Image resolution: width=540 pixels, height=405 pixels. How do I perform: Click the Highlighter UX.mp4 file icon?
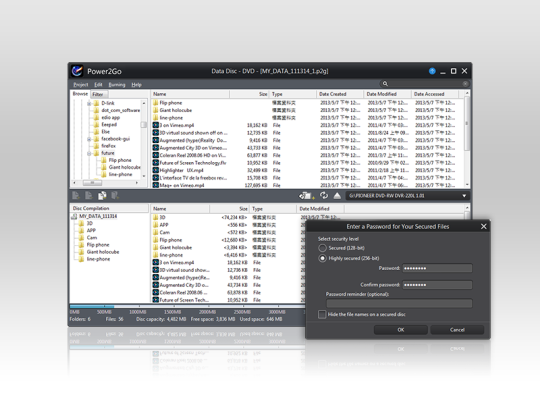[x=156, y=170]
